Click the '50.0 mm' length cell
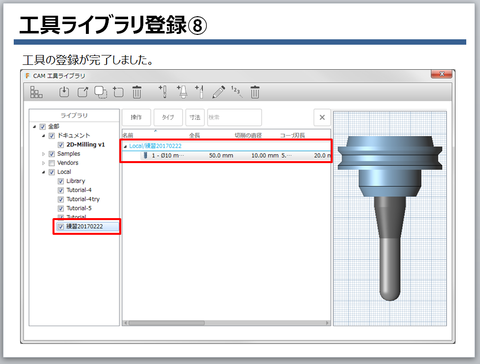Image resolution: width=480 pixels, height=364 pixels. (221, 156)
